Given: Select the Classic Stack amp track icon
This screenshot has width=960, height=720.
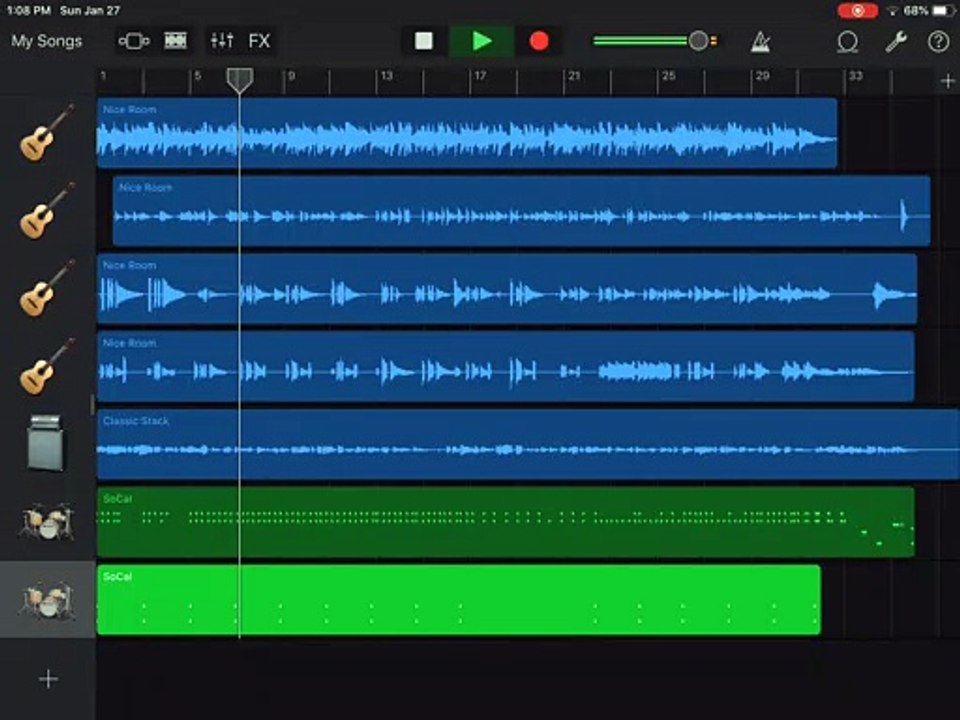Looking at the screenshot, I should pos(47,443).
